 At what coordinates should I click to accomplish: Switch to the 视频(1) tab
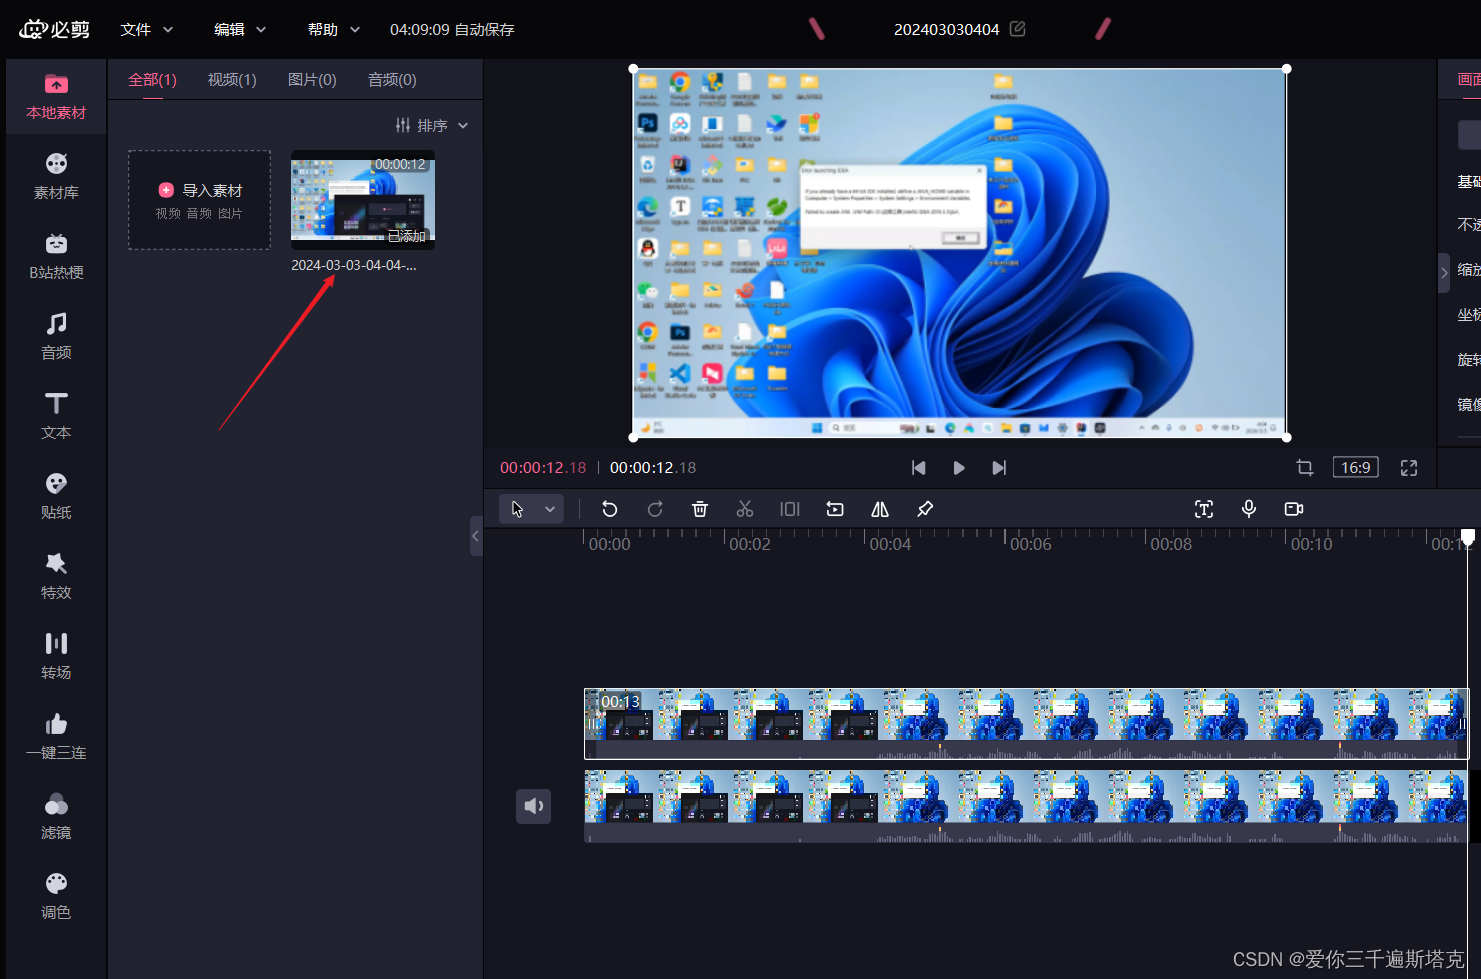tap(232, 80)
